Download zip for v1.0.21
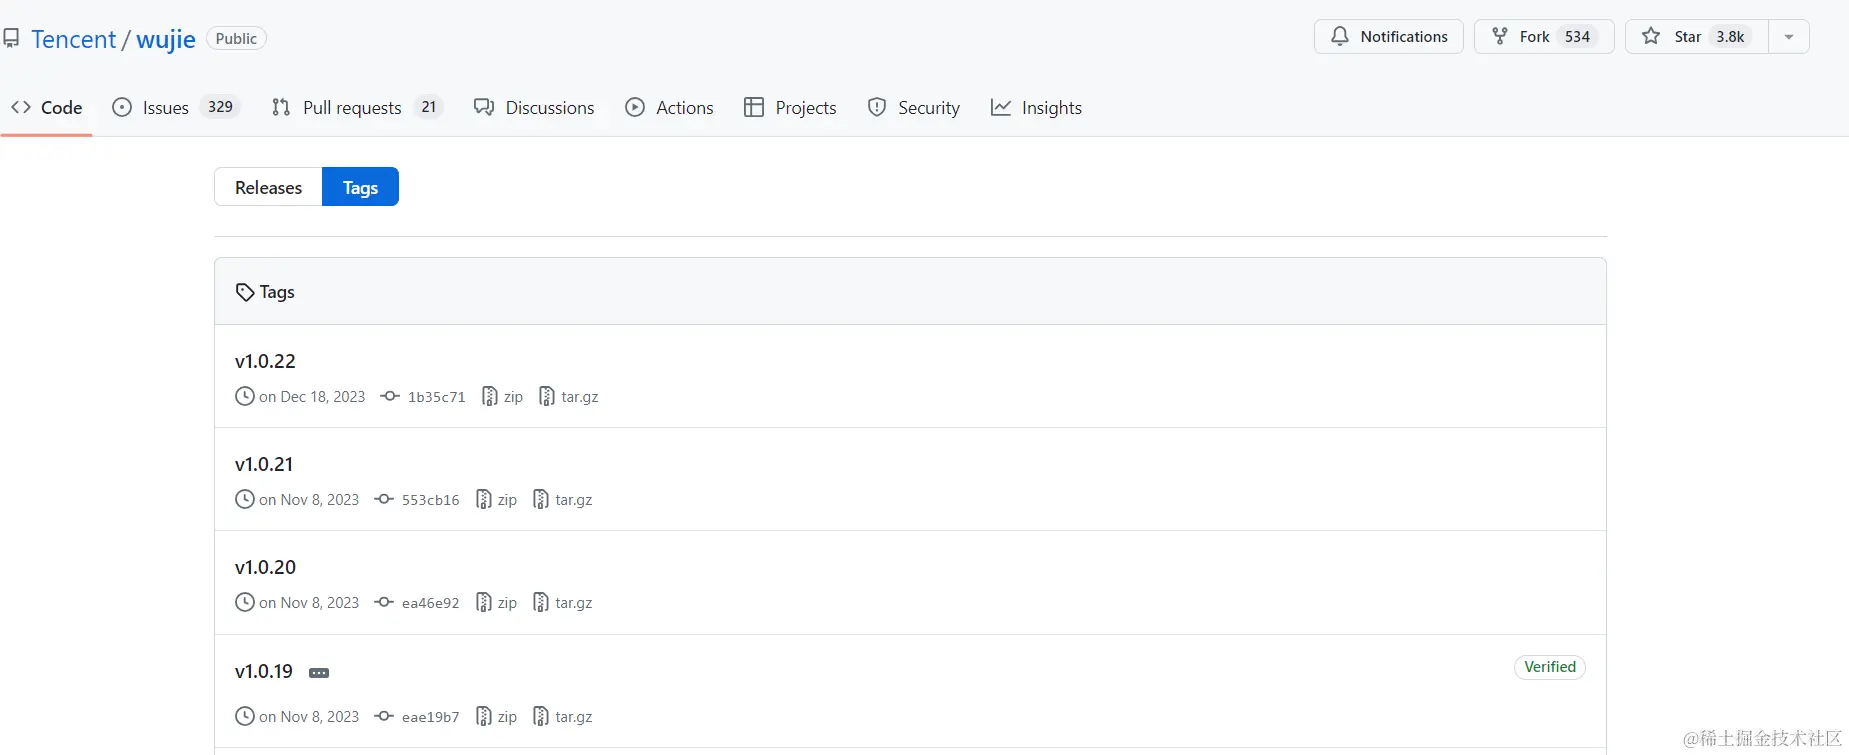Image resolution: width=1849 pixels, height=755 pixels. pyautogui.click(x=496, y=500)
